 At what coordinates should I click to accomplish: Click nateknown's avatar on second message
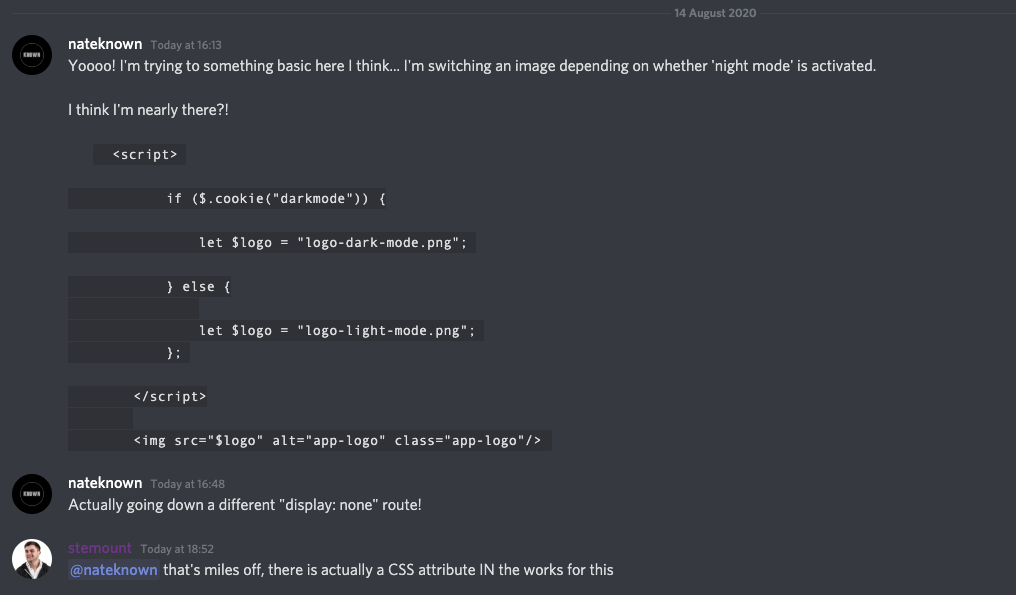[x=32, y=494]
